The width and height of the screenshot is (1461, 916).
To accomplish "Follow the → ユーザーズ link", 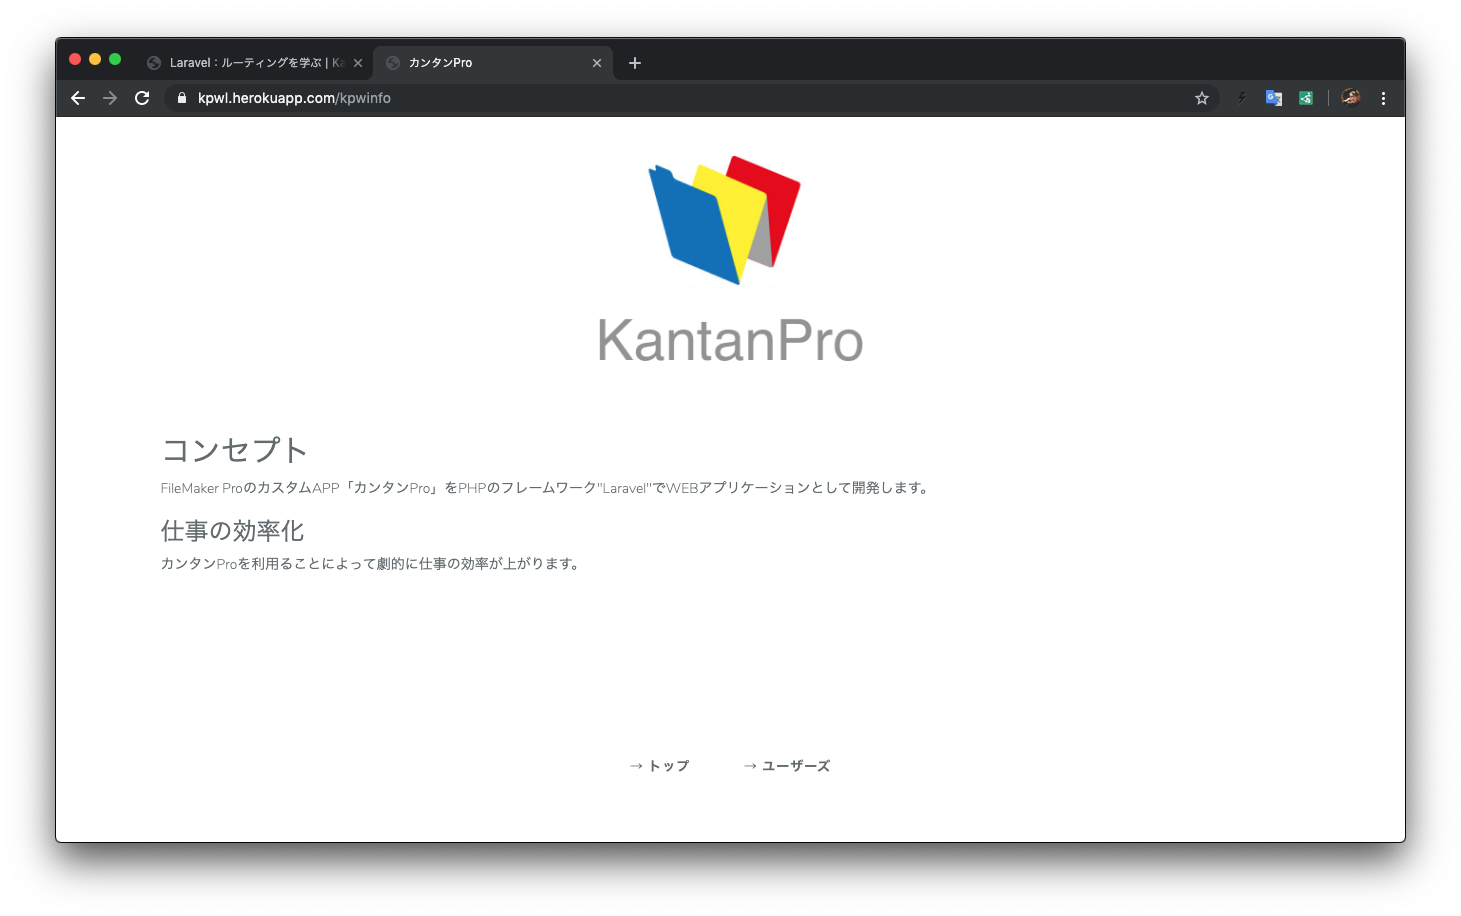I will click(x=786, y=766).
